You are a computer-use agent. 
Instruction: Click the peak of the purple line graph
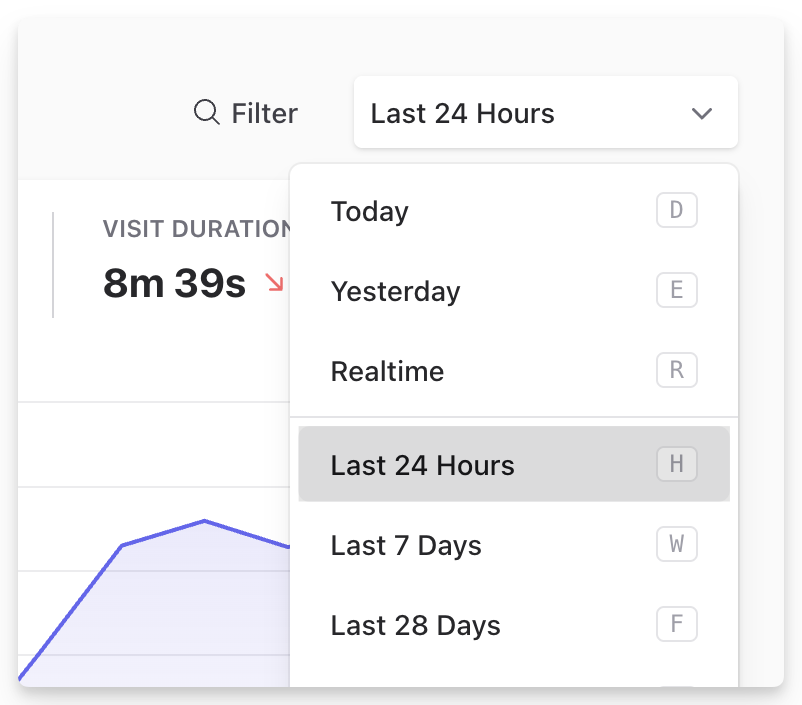coord(205,521)
